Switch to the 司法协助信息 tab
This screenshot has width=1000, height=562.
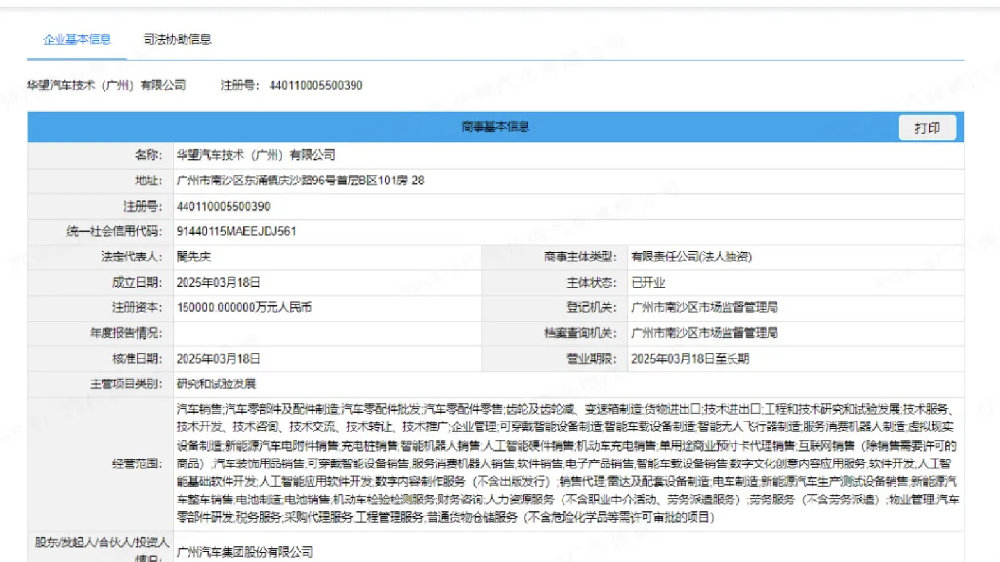177,40
